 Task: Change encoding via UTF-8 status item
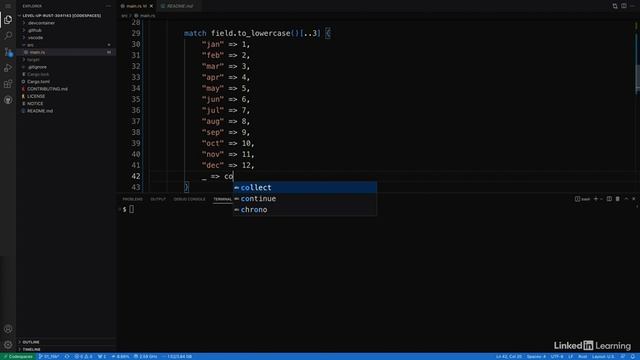pyautogui.click(x=557, y=357)
